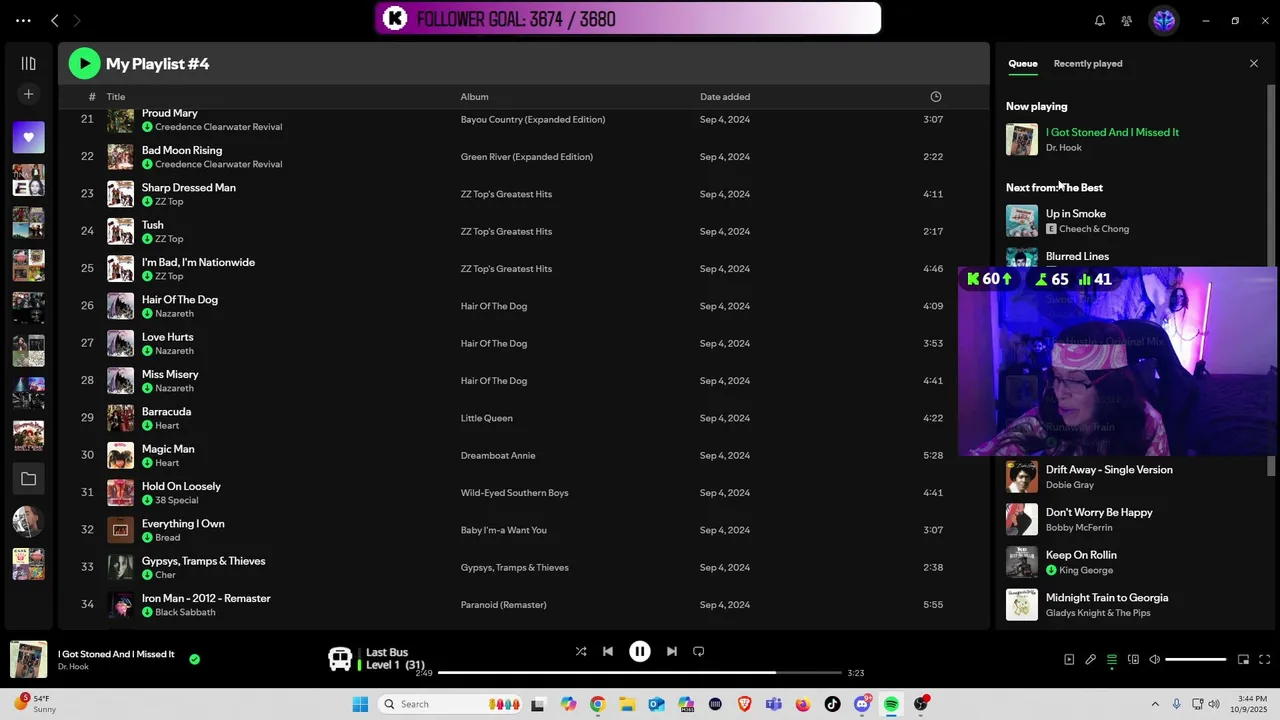Open the user profile avatar menu
This screenshot has width=1280, height=720.
coord(1163,20)
